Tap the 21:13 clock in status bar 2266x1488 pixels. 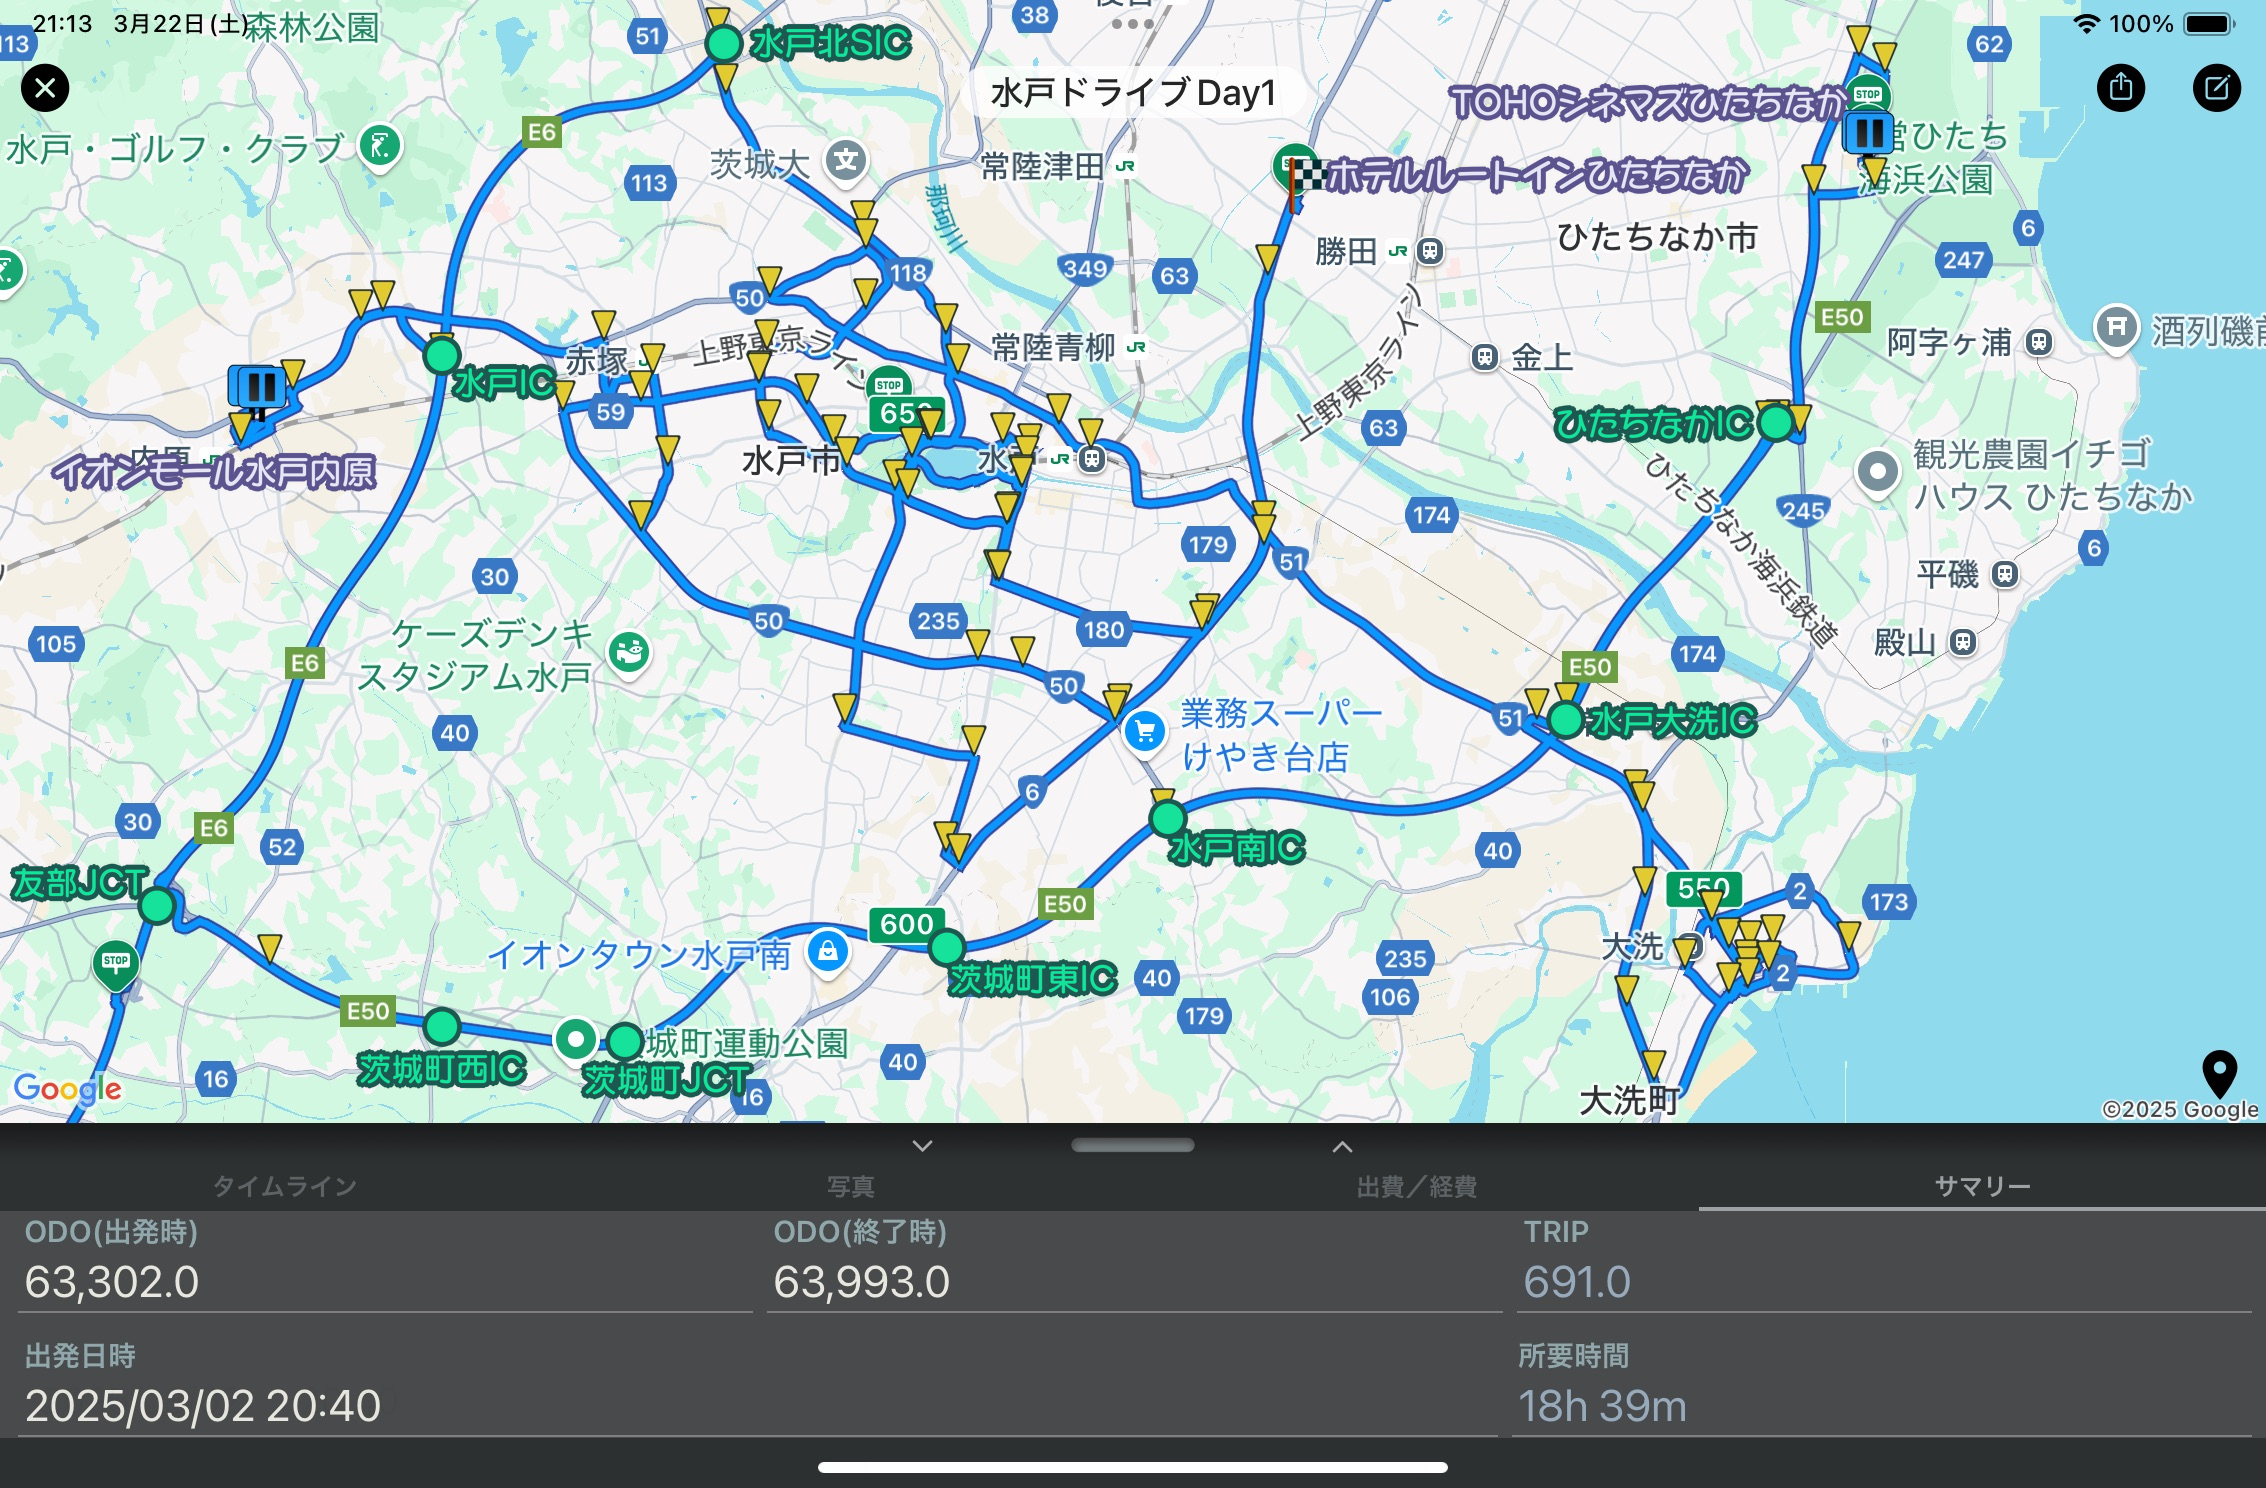pos(62,23)
